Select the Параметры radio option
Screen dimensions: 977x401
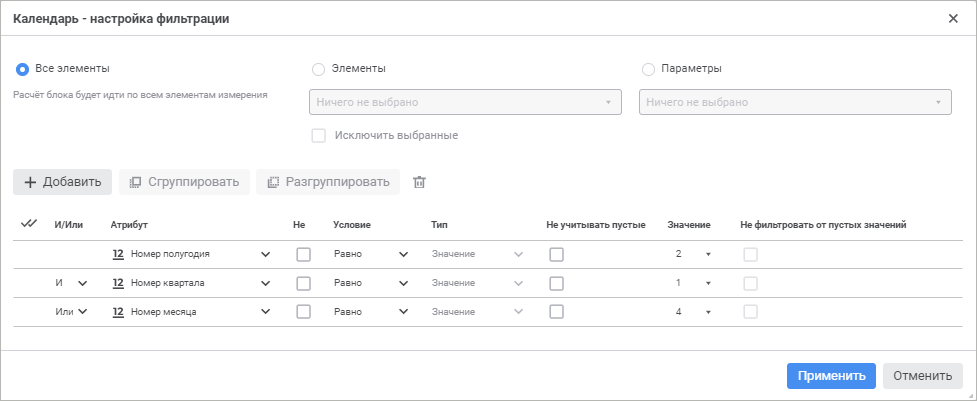pyautogui.click(x=648, y=69)
